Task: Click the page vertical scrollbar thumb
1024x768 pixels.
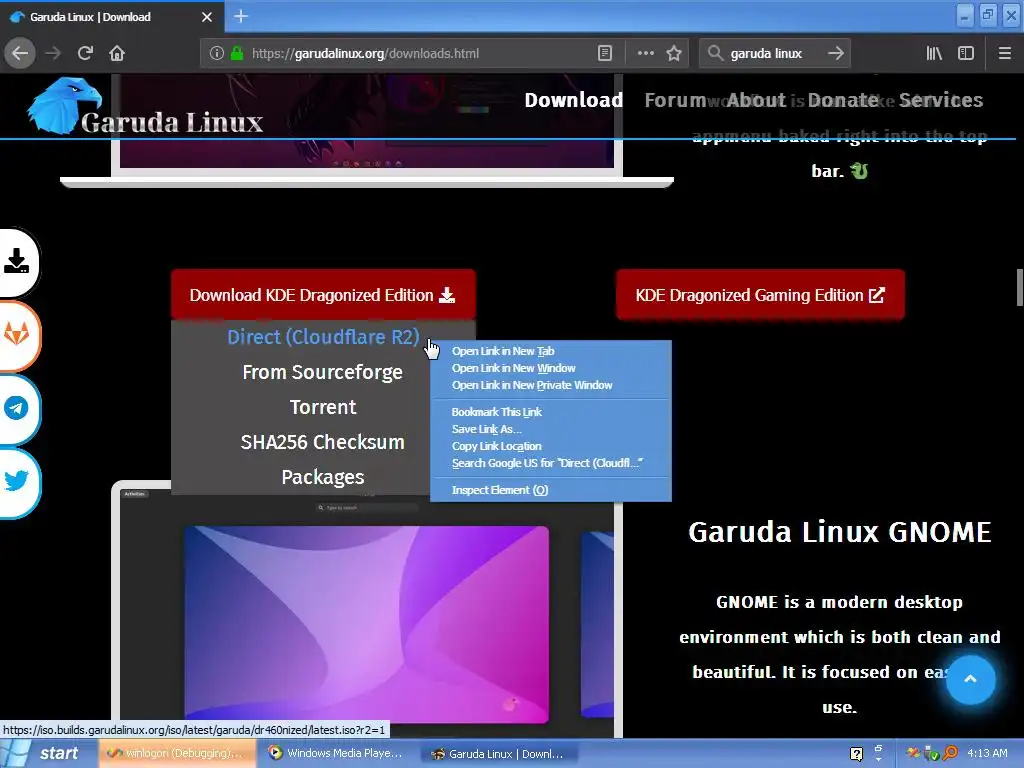Action: [1019, 286]
